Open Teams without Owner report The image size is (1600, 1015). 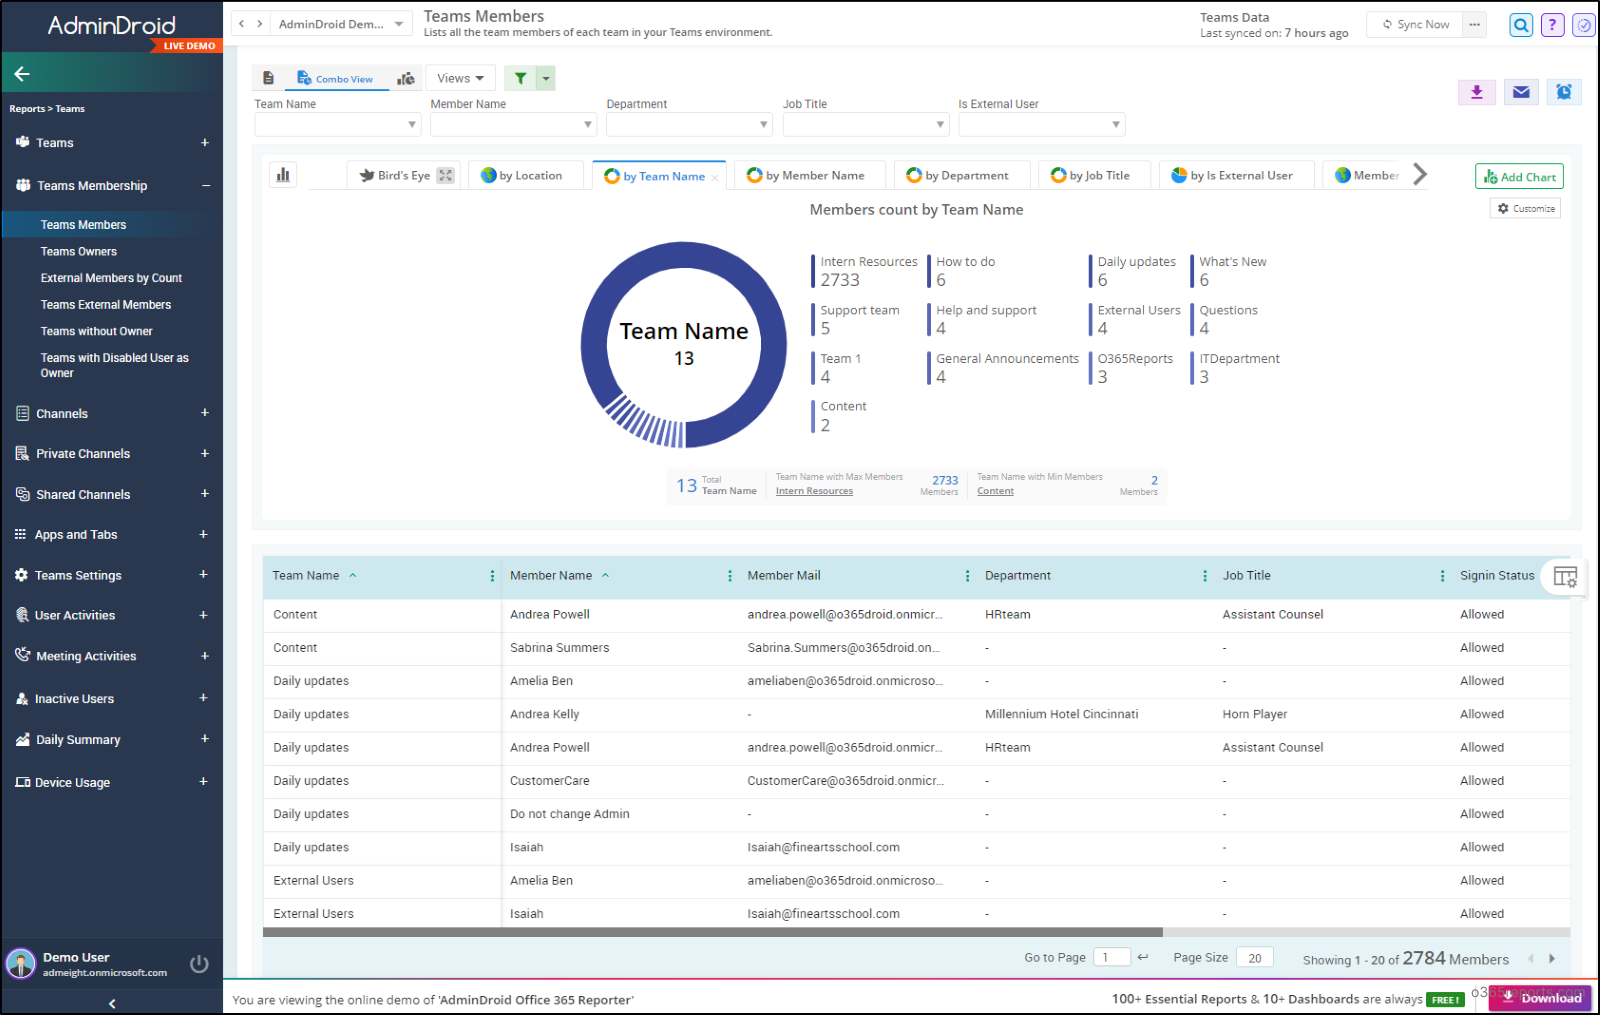click(x=97, y=331)
